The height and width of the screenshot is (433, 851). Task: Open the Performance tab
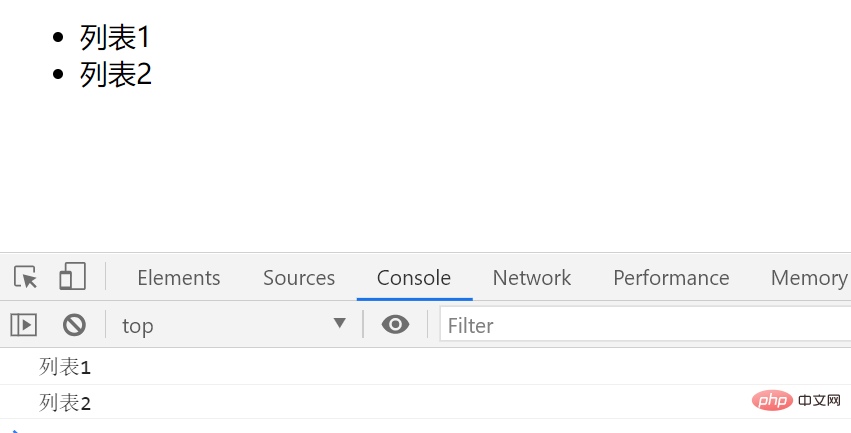pyautogui.click(x=671, y=278)
